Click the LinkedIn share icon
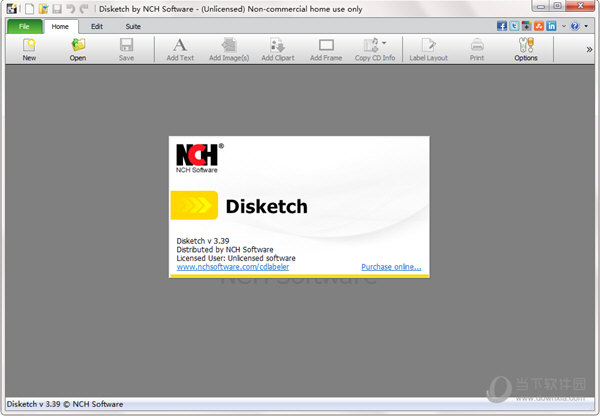This screenshot has height=416, width=600. (551, 26)
